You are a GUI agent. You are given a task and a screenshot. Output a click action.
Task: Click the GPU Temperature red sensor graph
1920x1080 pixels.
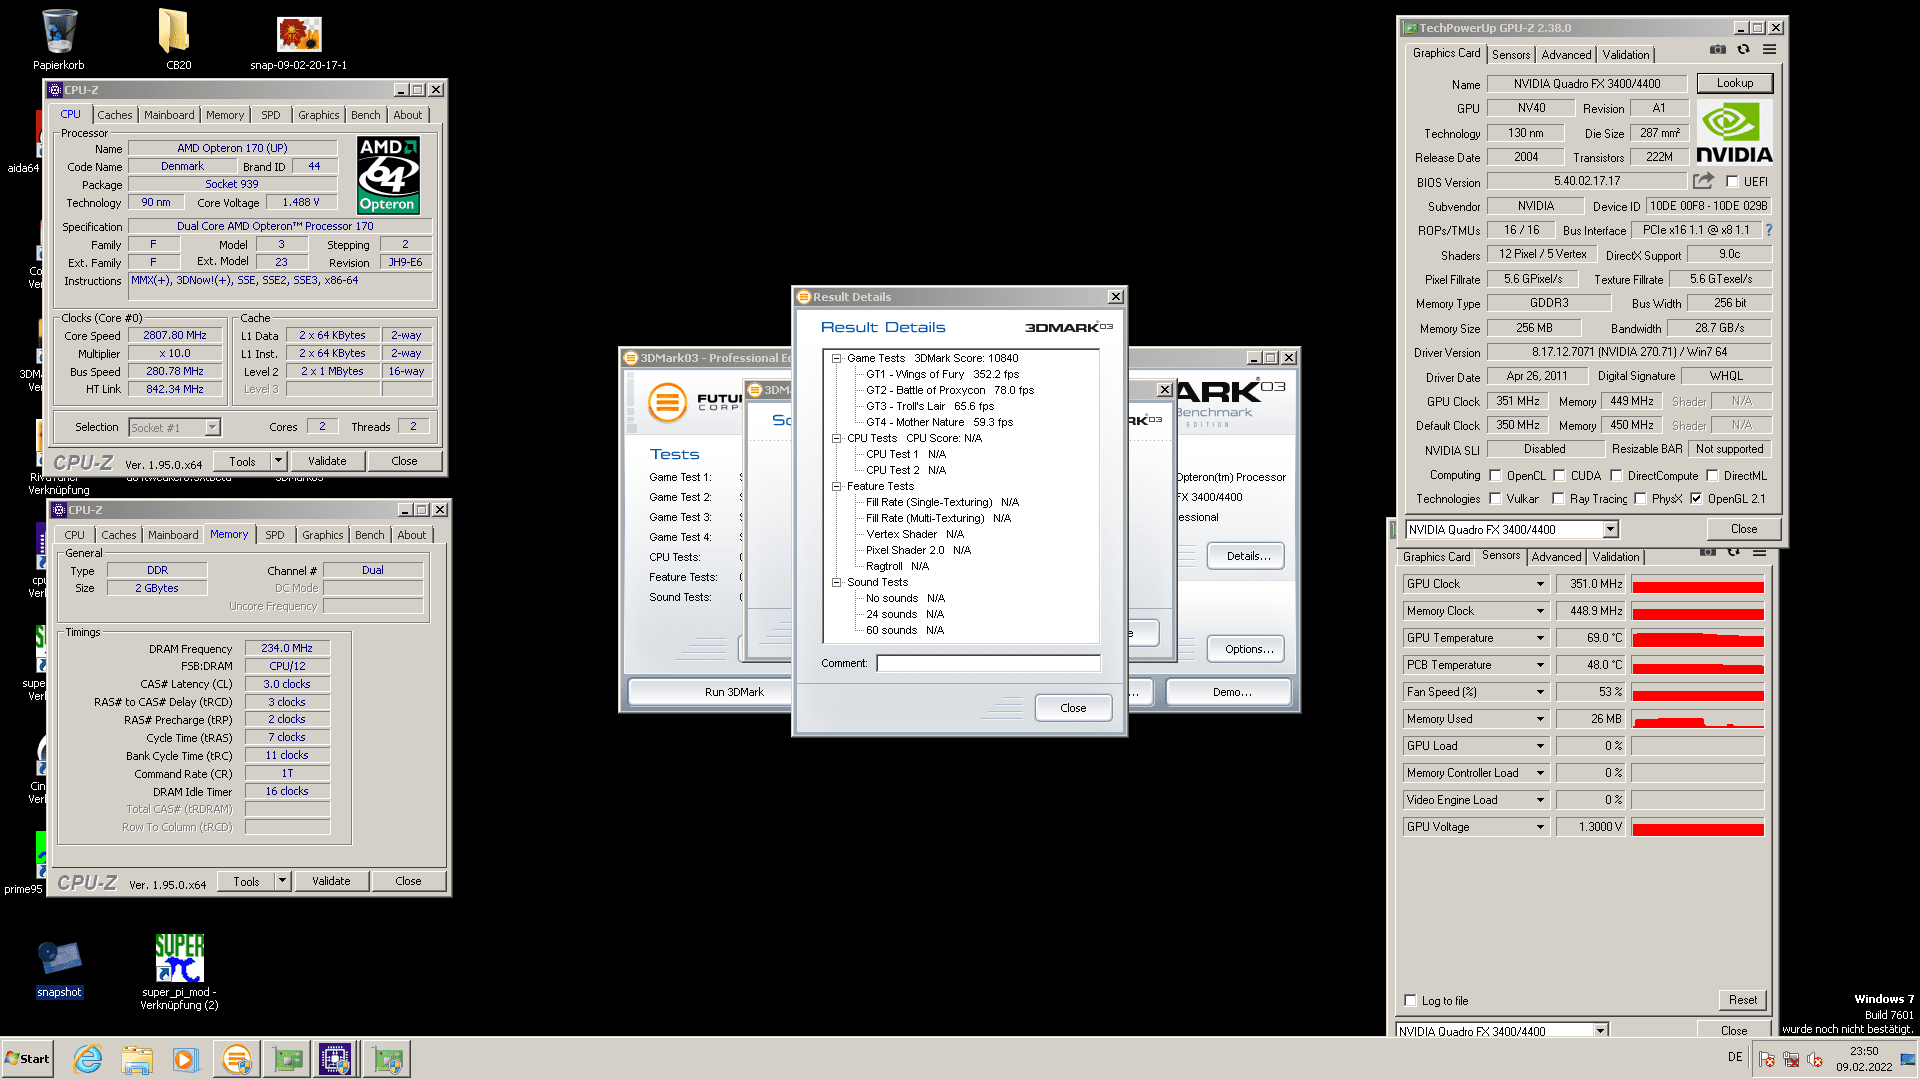point(1697,638)
